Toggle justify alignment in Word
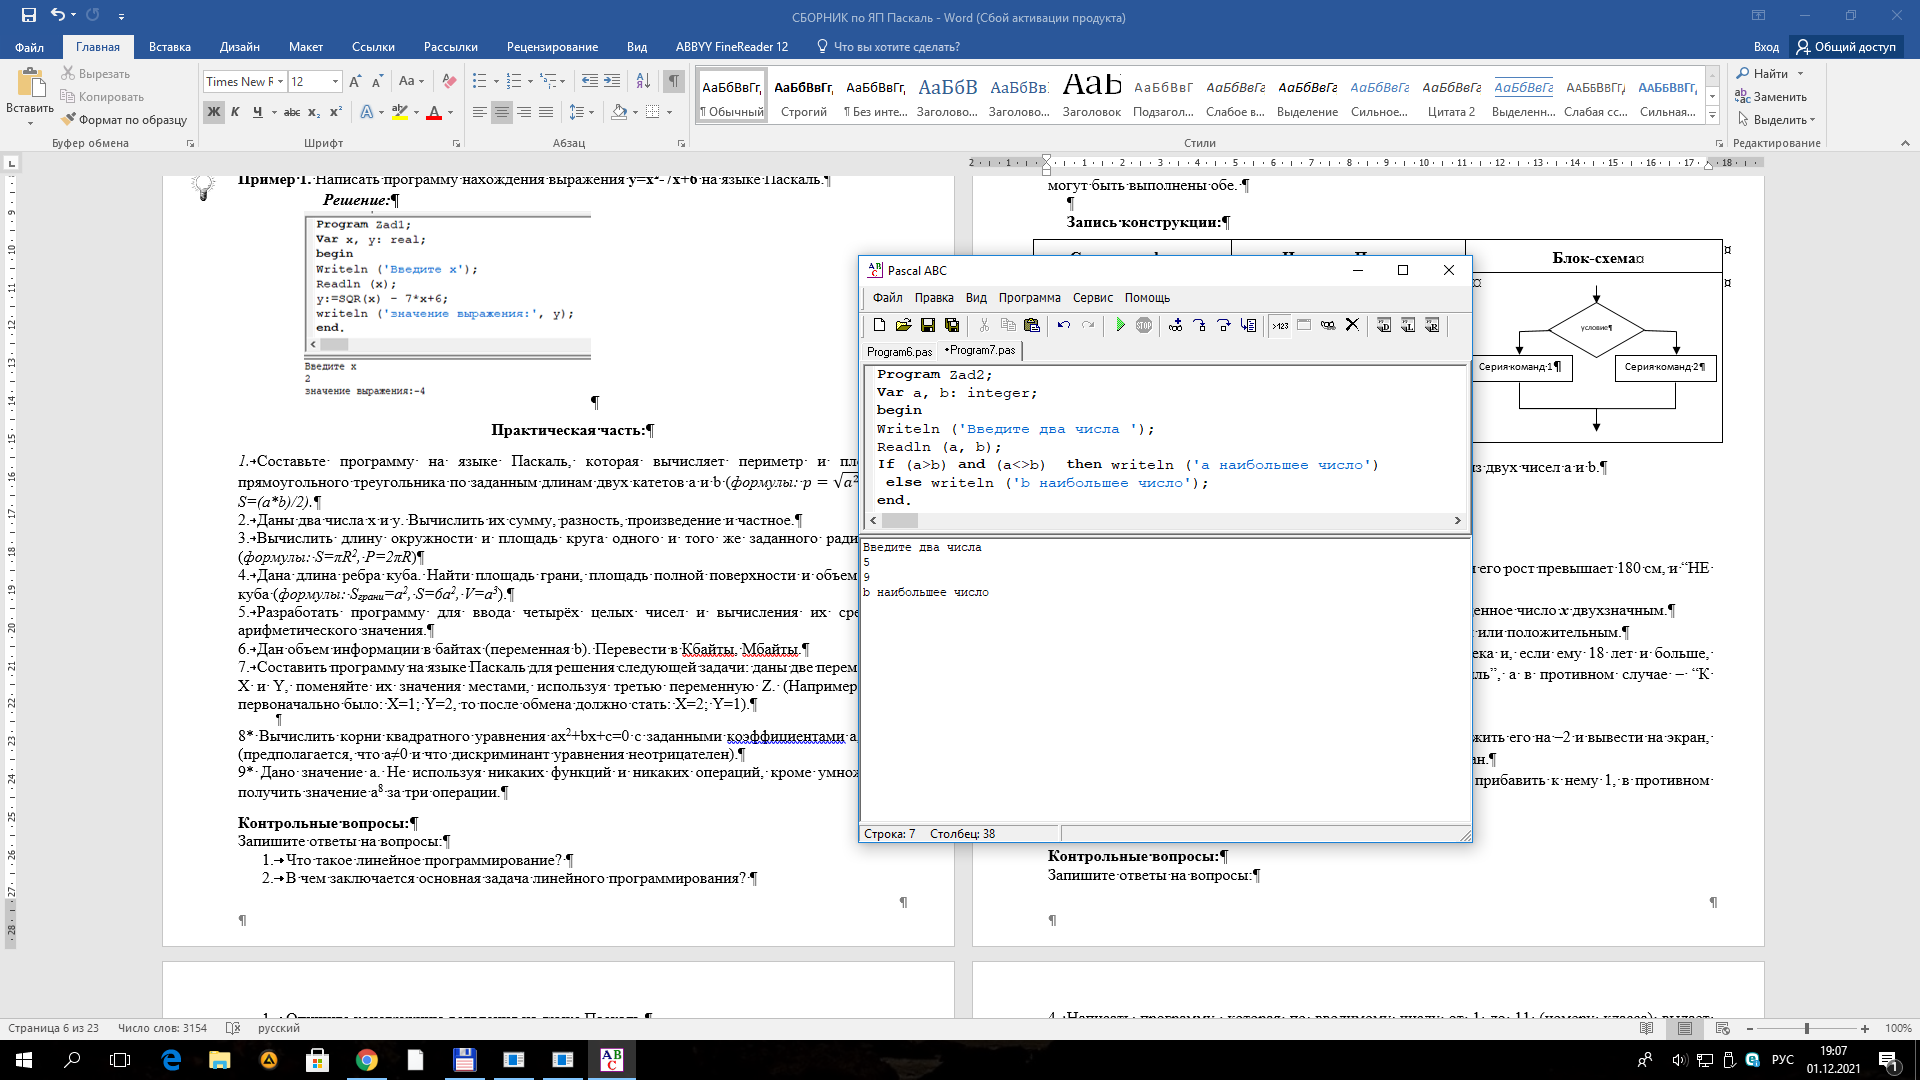 pyautogui.click(x=546, y=112)
